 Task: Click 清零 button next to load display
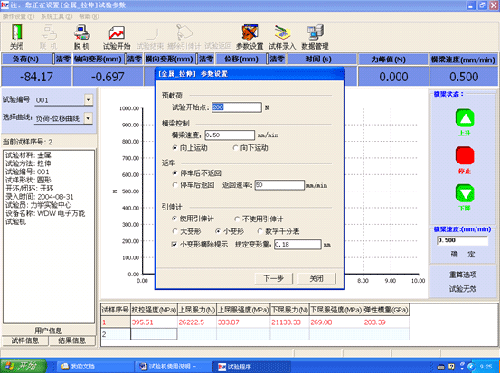pyautogui.click(x=63, y=59)
